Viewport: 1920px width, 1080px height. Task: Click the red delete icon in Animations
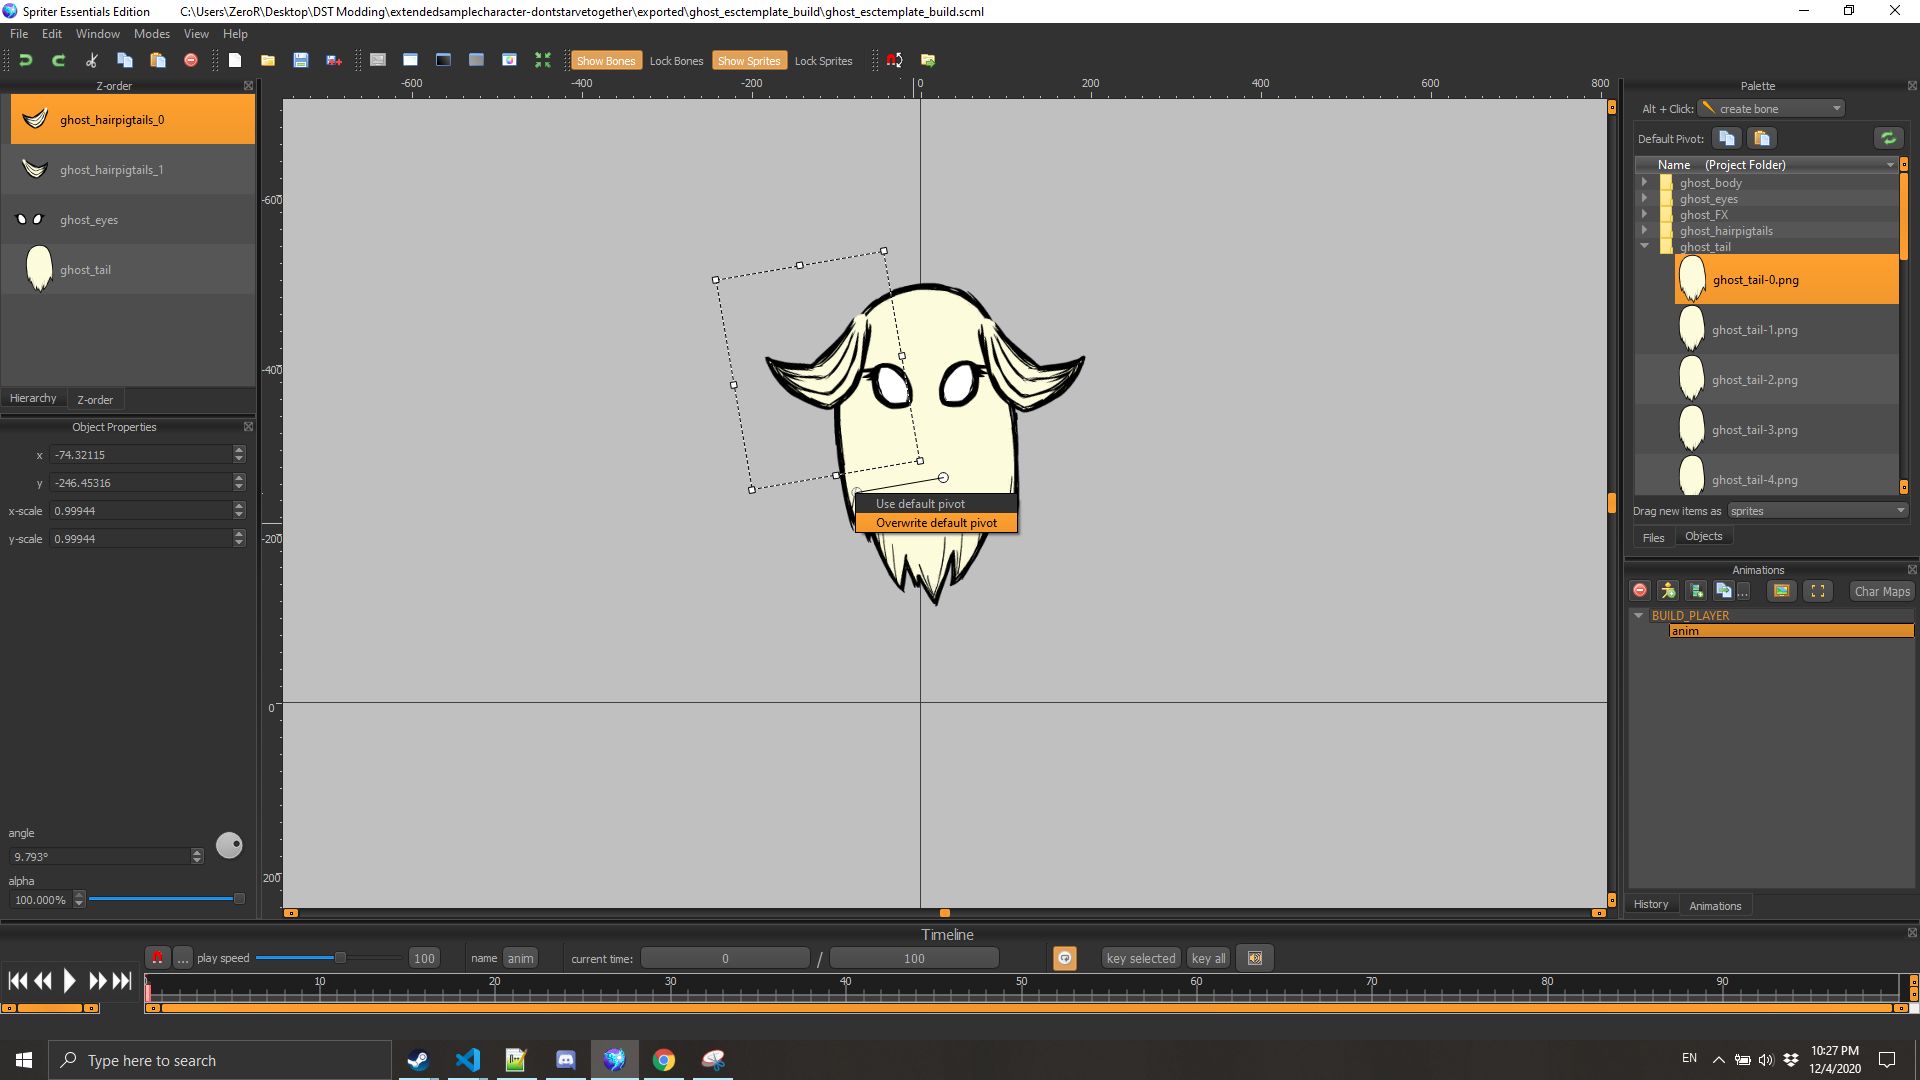click(x=1640, y=591)
